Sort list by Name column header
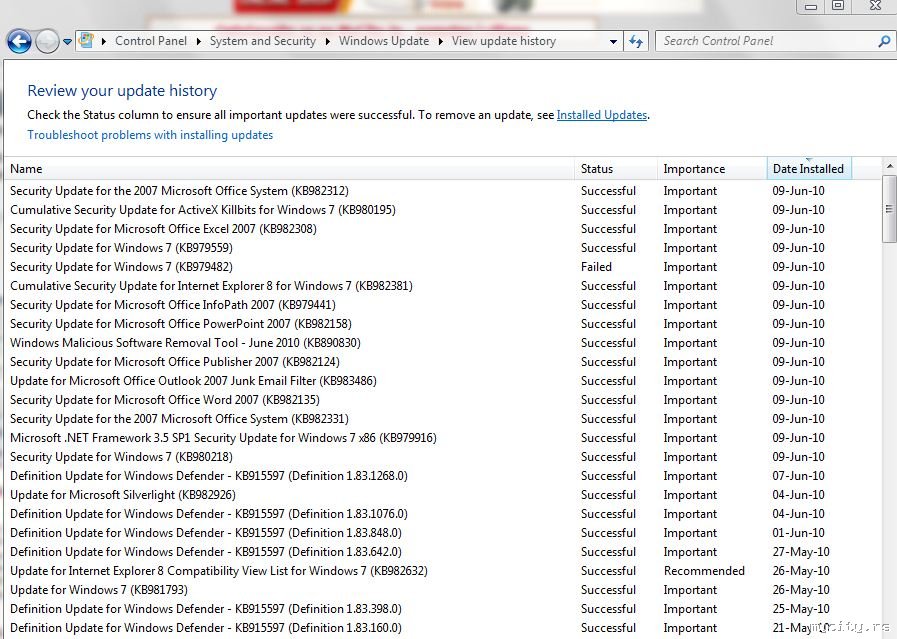897x639 pixels. click(289, 169)
